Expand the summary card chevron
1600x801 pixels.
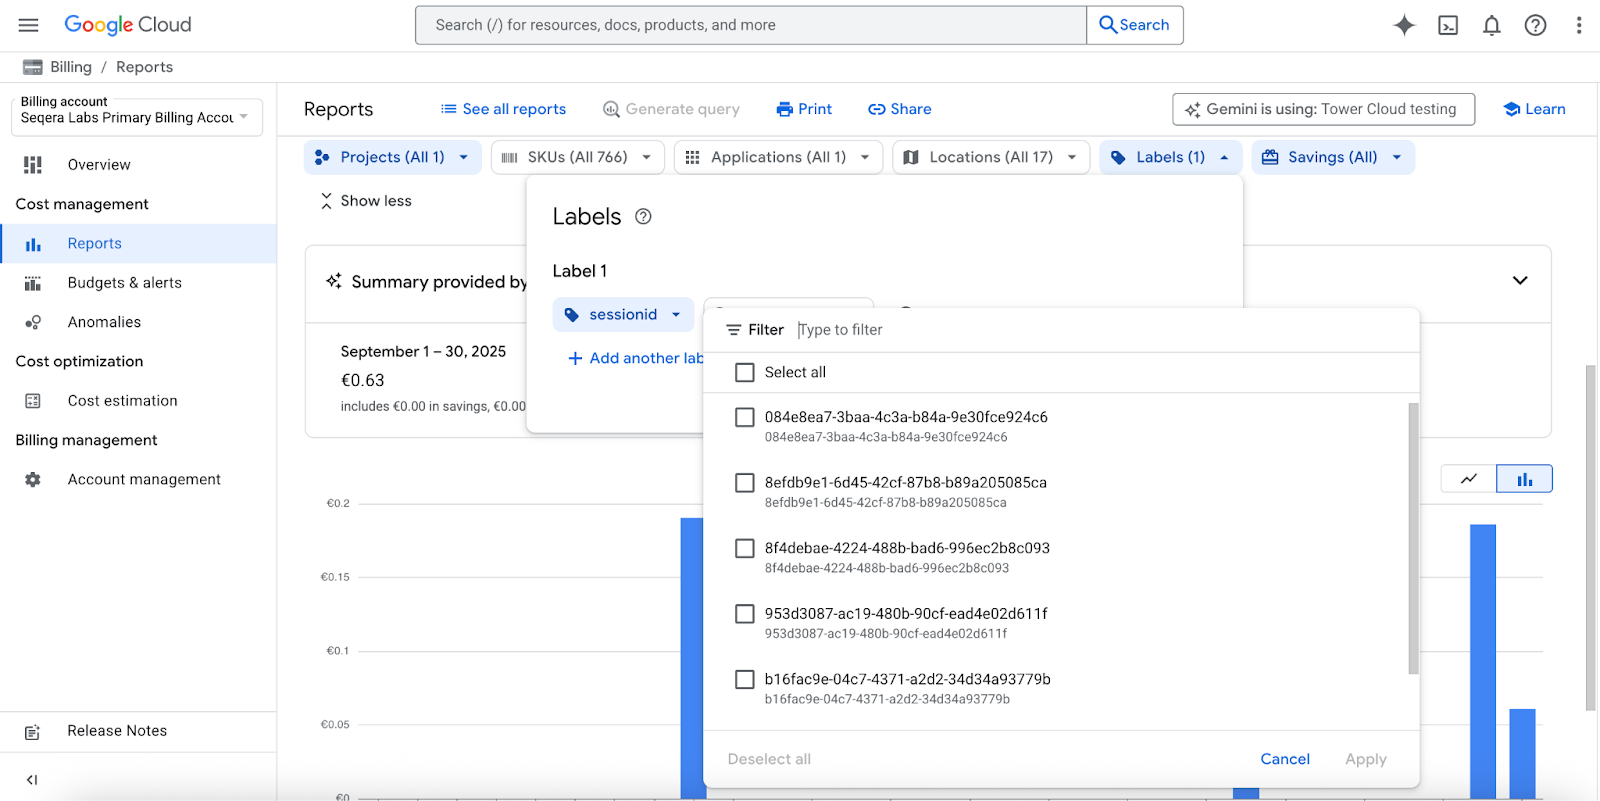(x=1520, y=281)
